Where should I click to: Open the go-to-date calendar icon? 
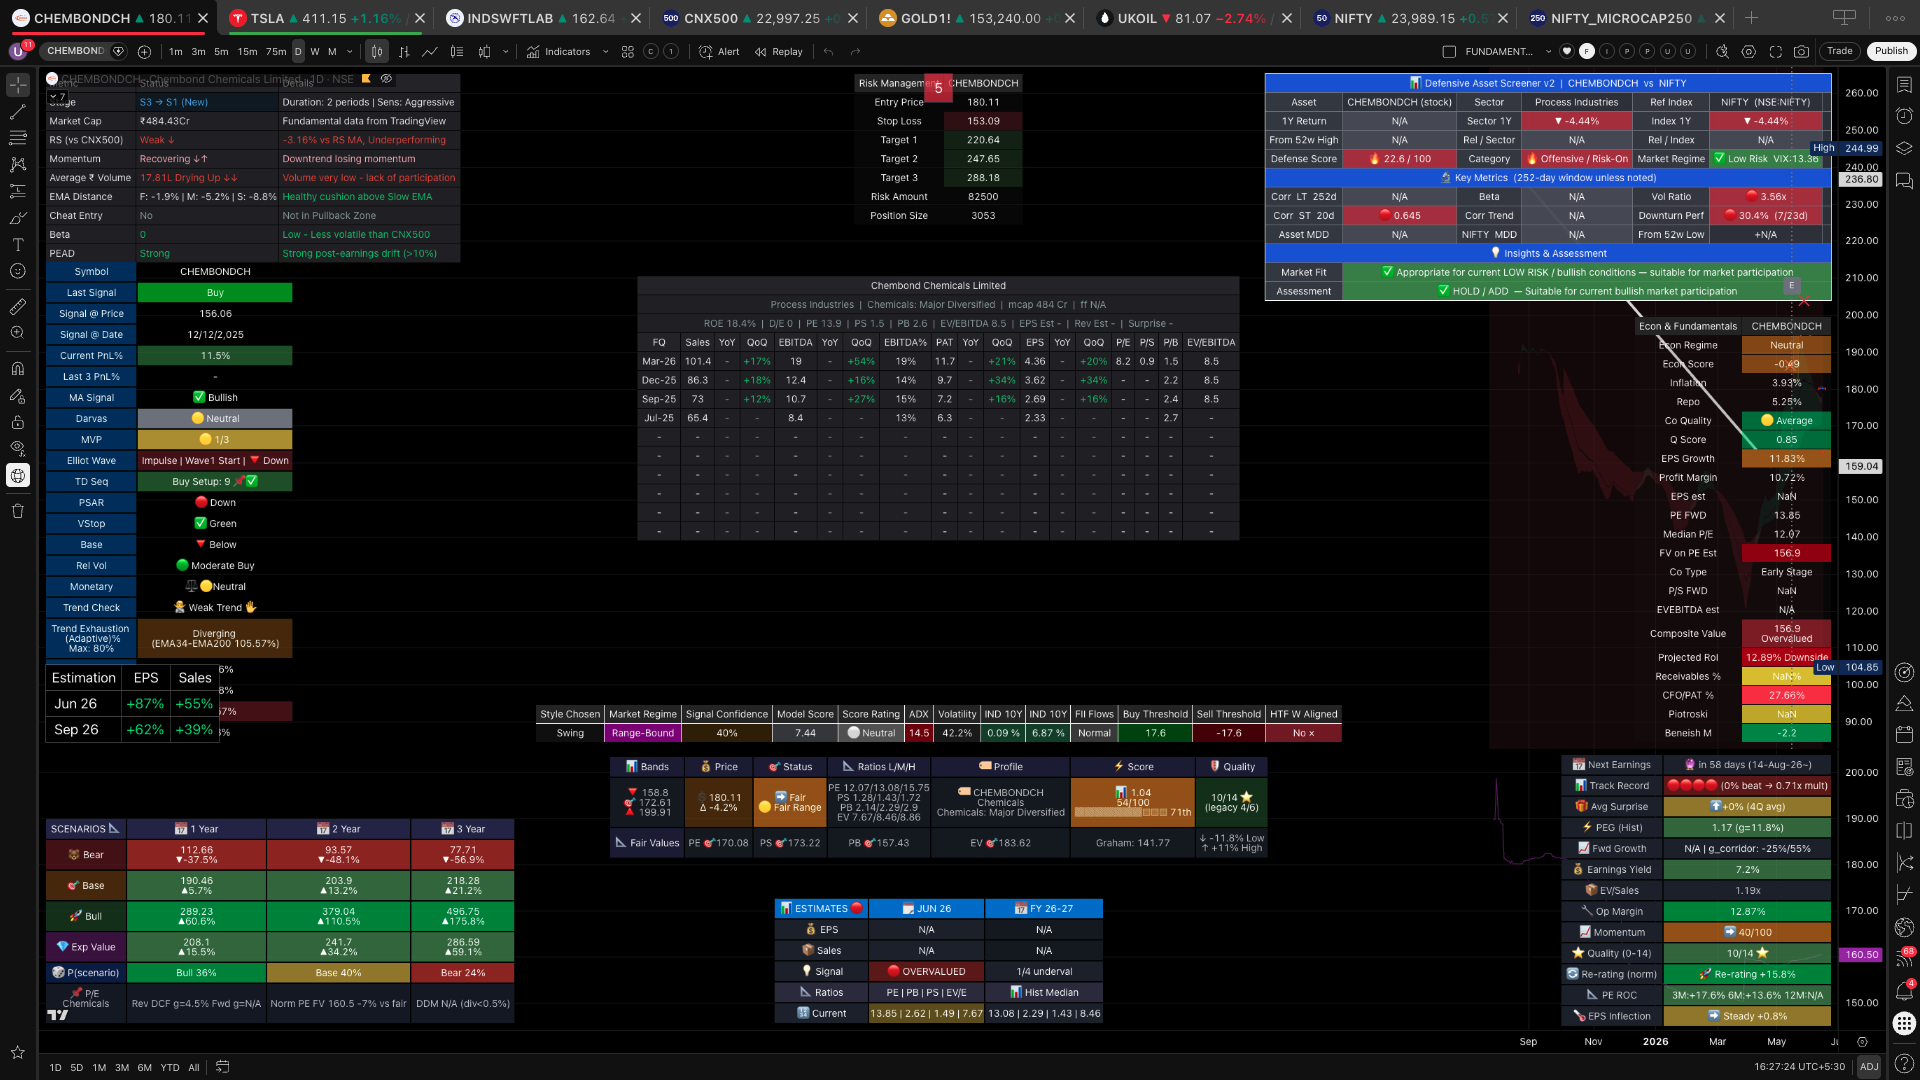pos(222,1067)
